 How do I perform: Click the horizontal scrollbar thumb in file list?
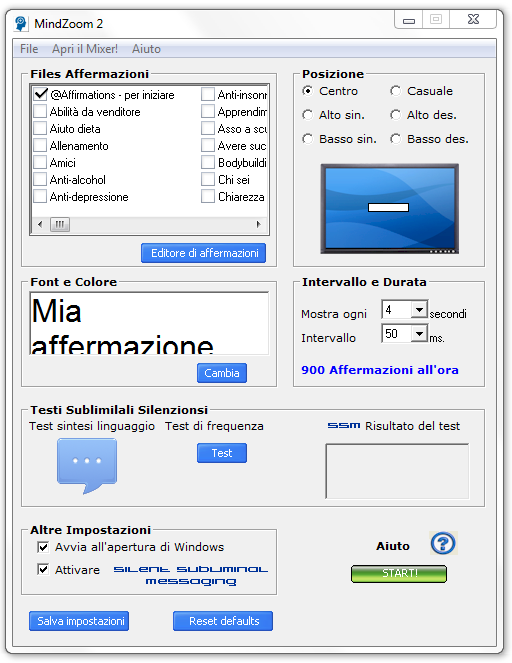pyautogui.click(x=60, y=224)
